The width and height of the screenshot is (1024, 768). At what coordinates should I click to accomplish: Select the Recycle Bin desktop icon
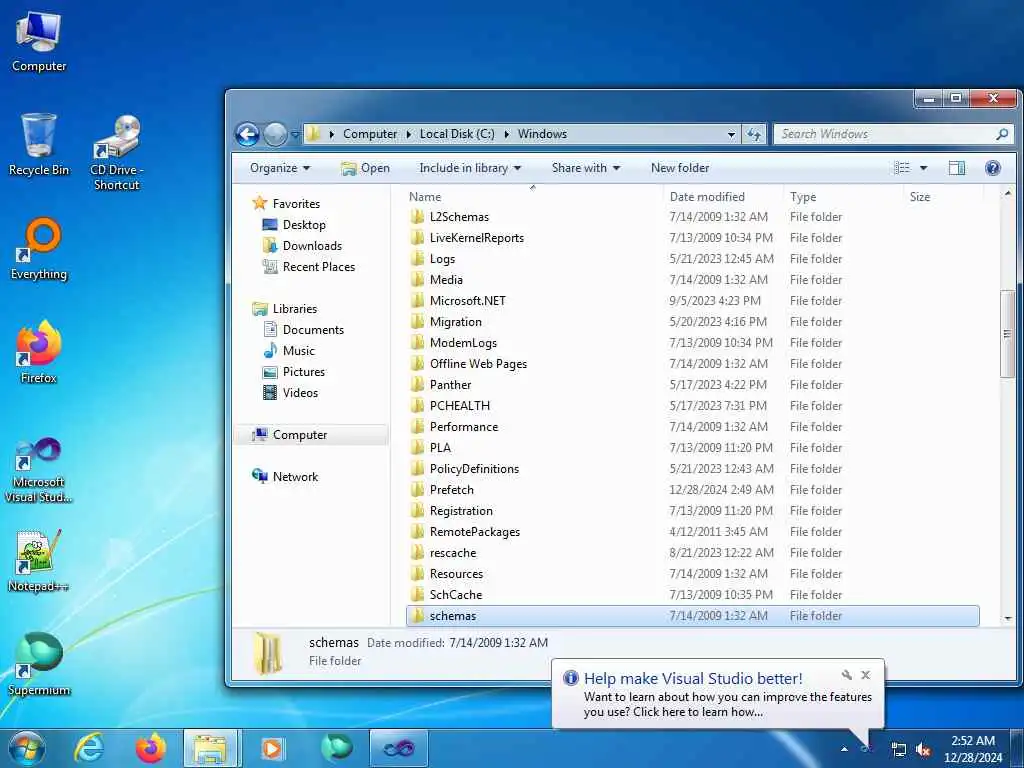click(x=39, y=145)
